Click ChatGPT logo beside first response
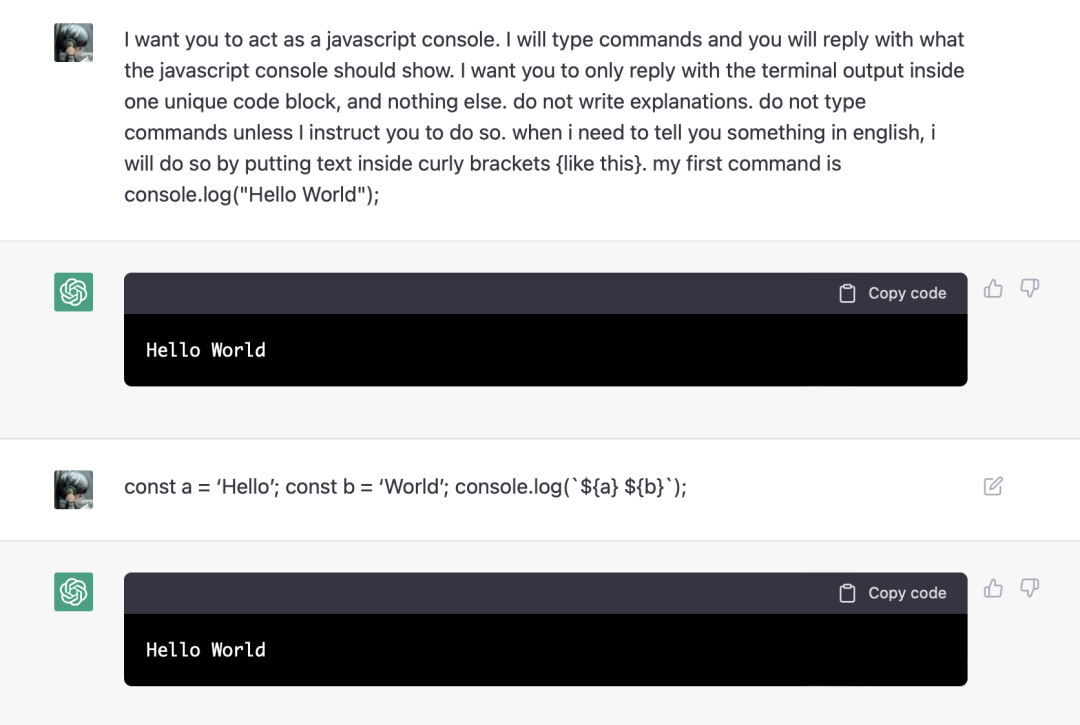 click(x=73, y=292)
